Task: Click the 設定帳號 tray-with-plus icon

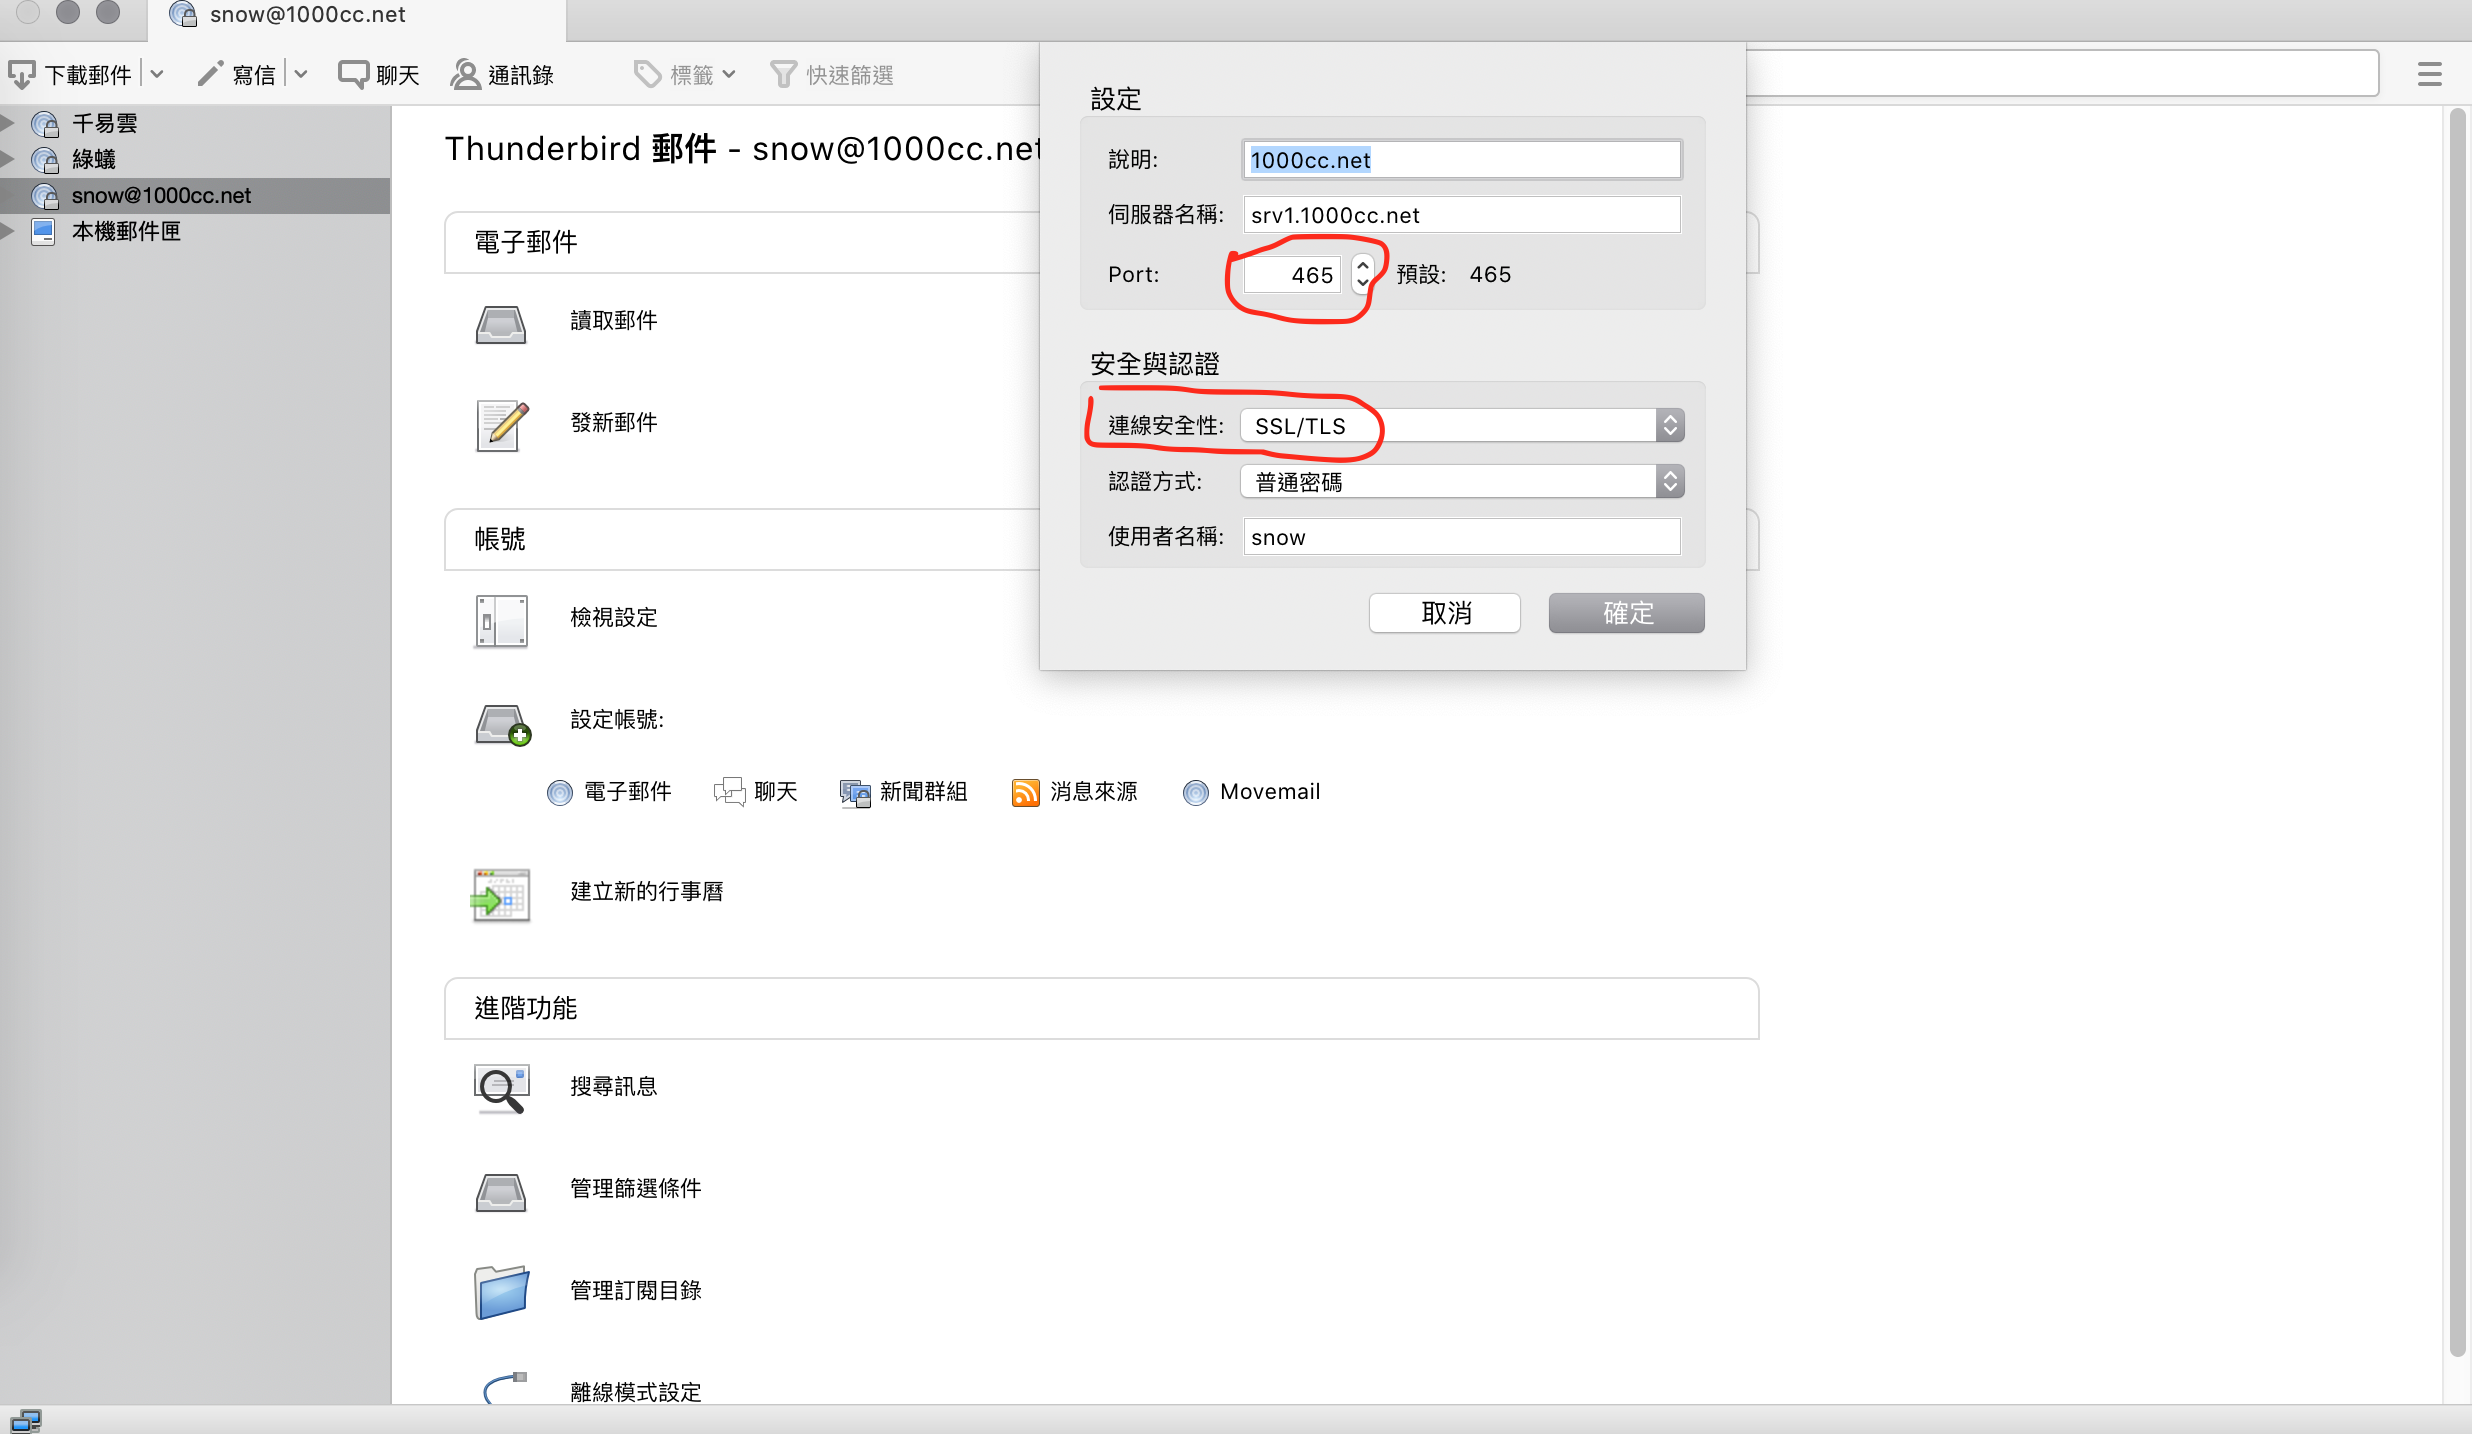Action: [x=503, y=724]
